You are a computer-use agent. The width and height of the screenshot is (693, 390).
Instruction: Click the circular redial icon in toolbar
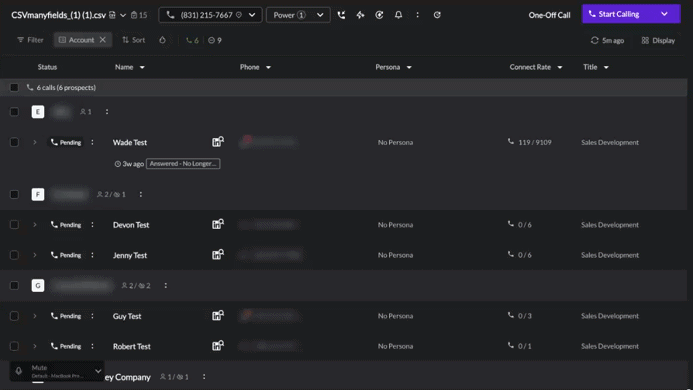[379, 15]
